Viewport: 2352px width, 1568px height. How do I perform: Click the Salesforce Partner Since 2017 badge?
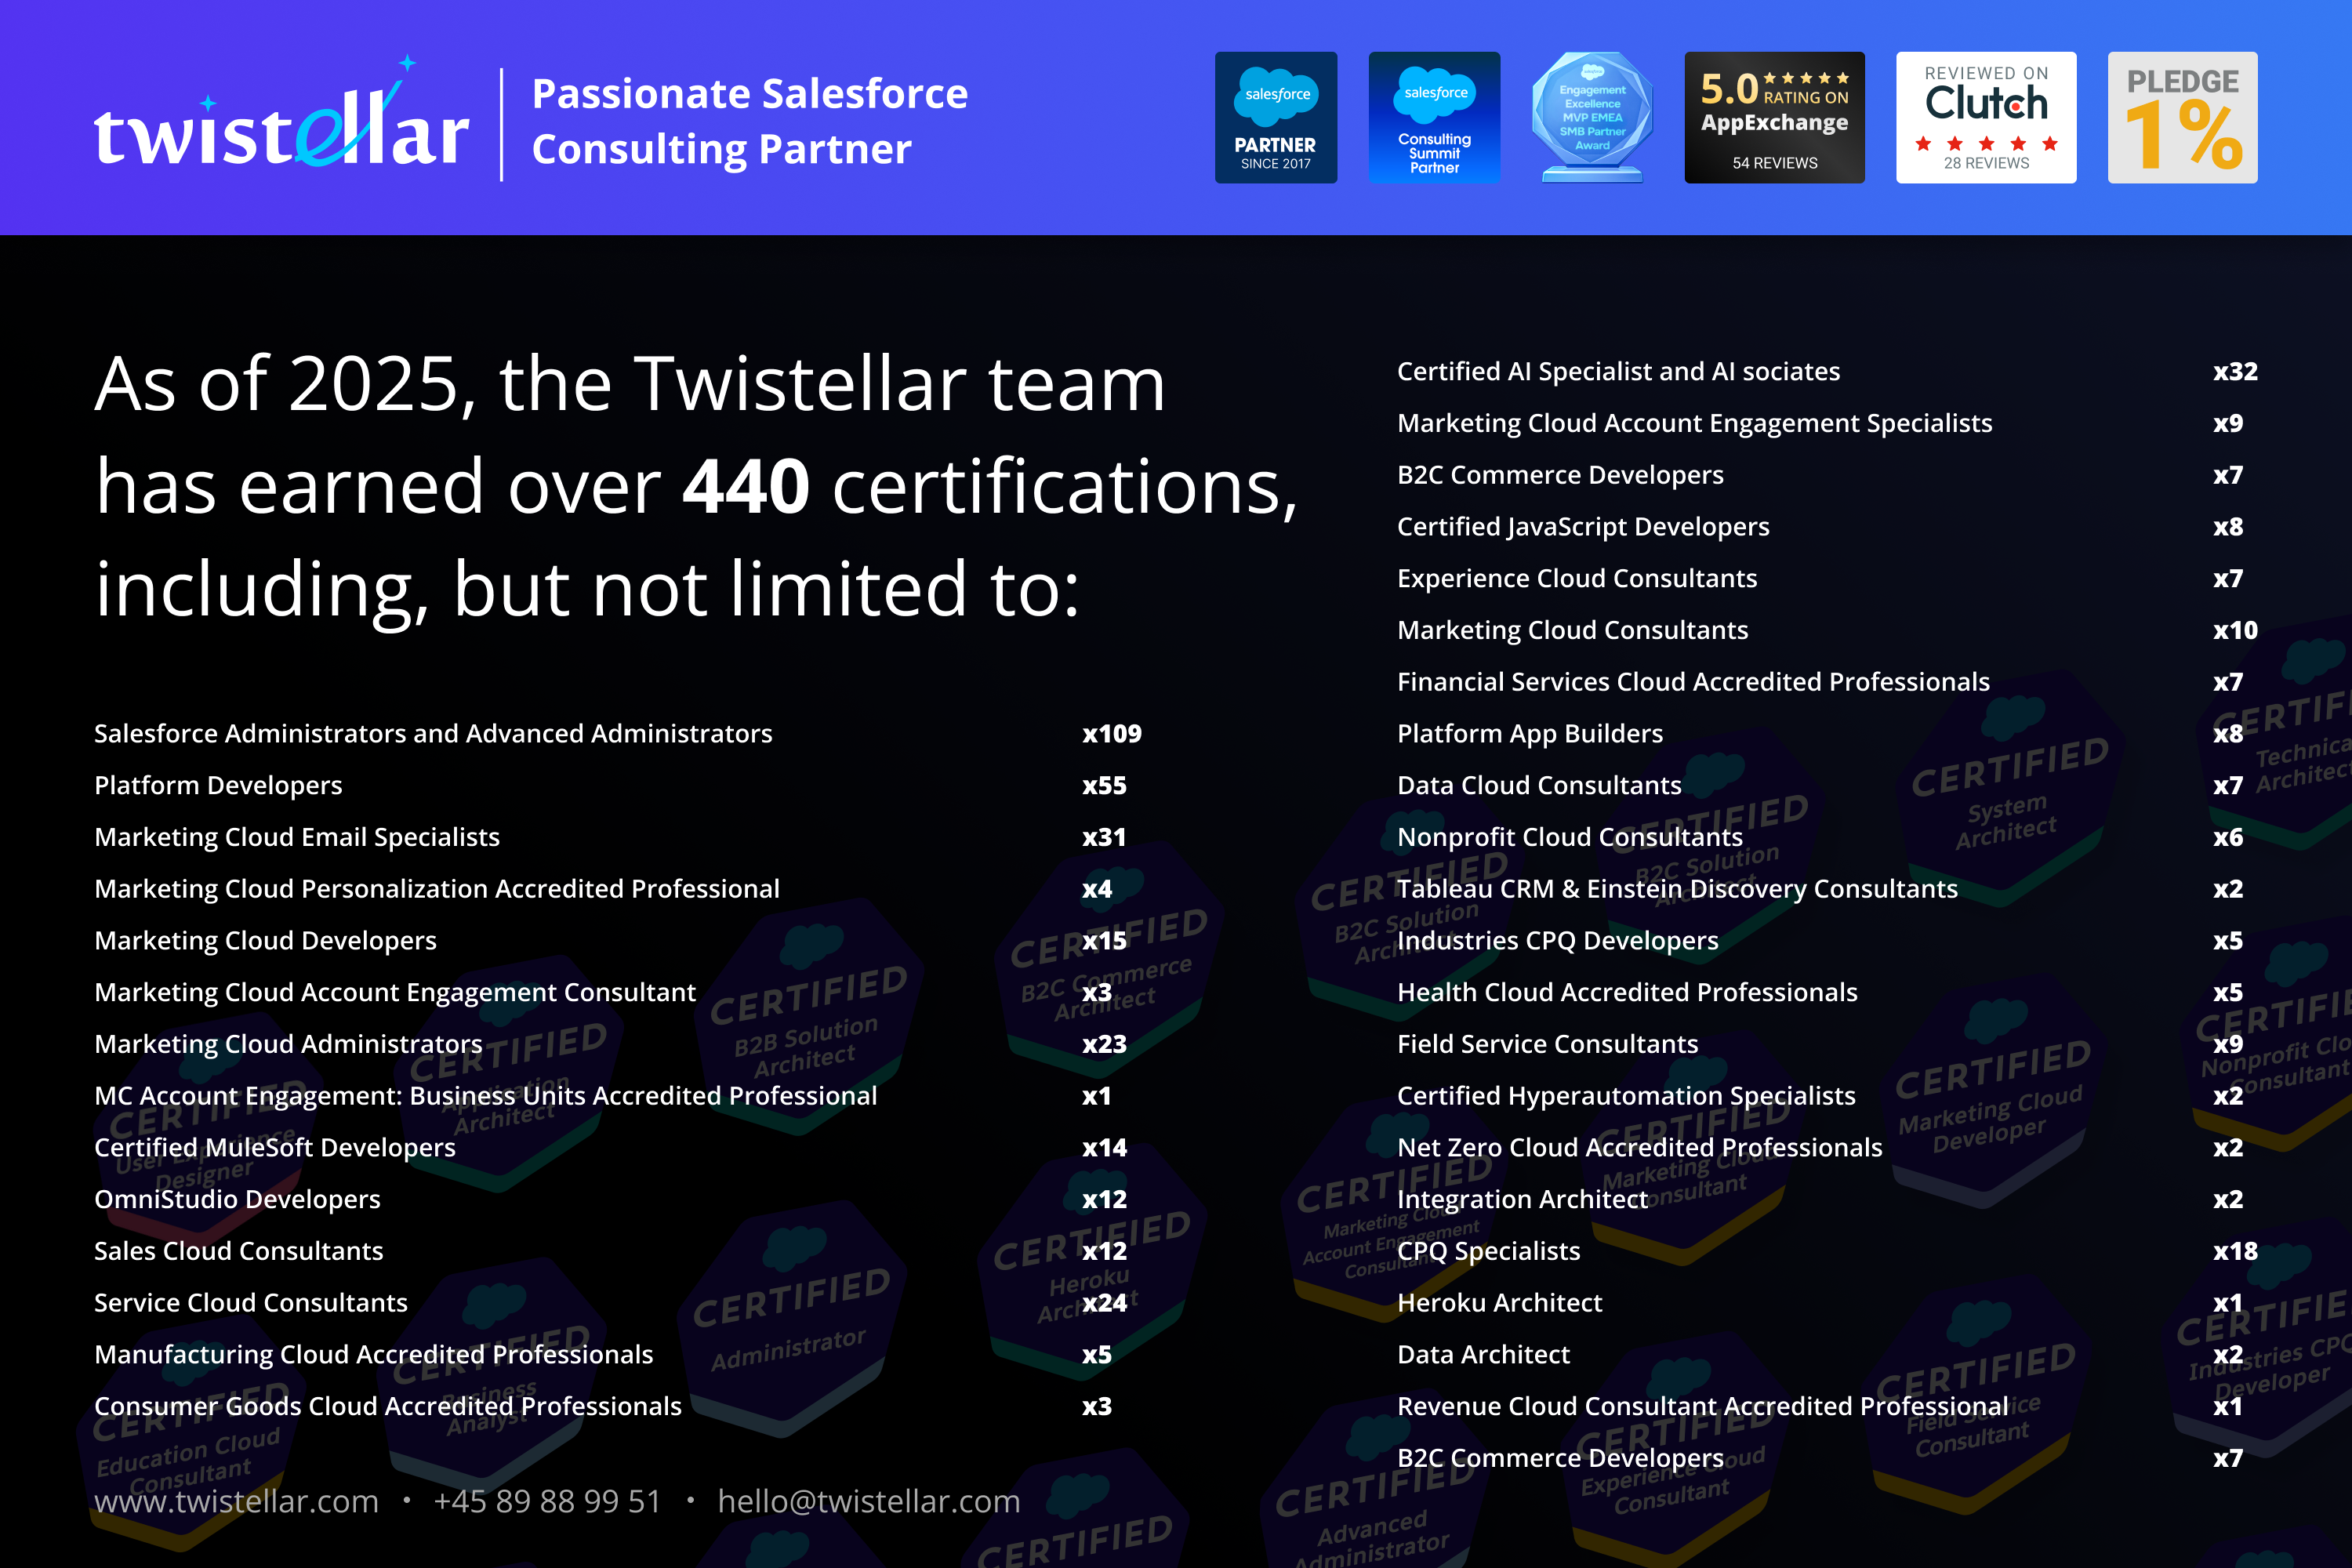click(x=1275, y=118)
